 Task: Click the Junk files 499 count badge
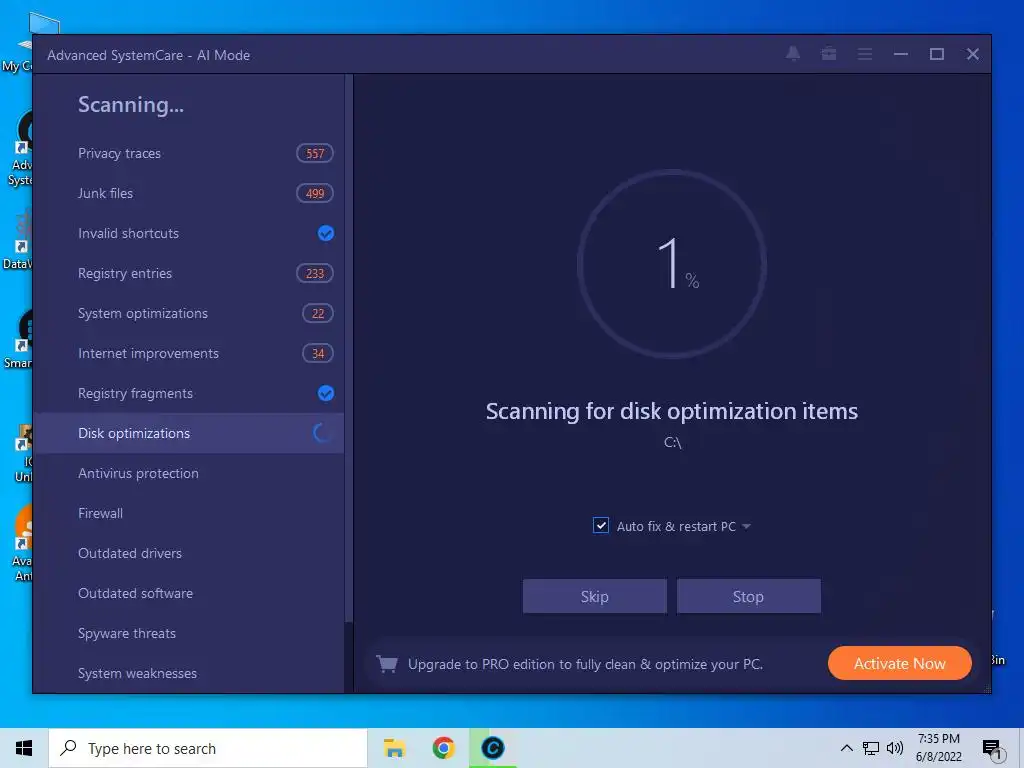[x=315, y=193]
